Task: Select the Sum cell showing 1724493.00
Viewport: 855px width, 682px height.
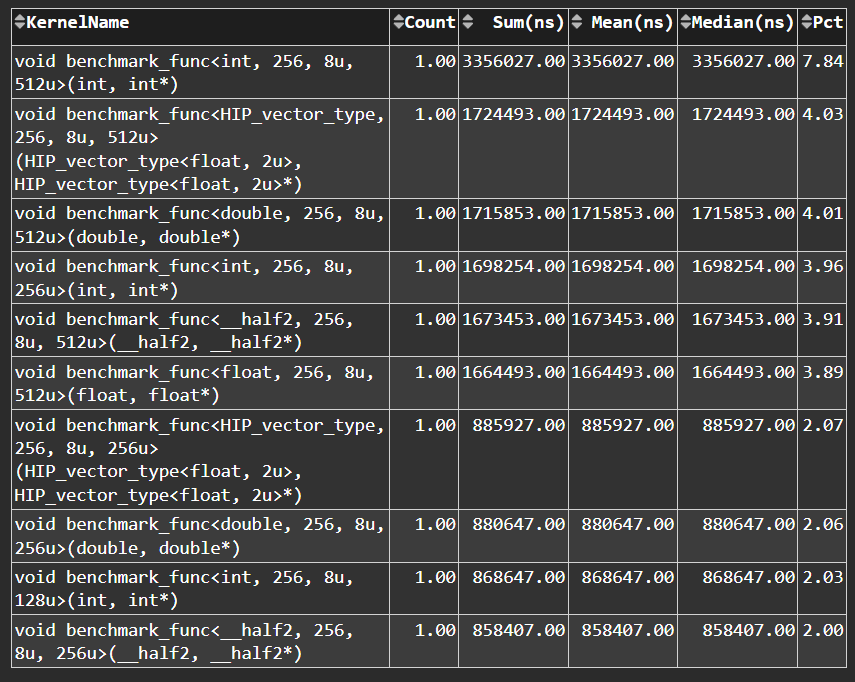Action: (x=513, y=114)
